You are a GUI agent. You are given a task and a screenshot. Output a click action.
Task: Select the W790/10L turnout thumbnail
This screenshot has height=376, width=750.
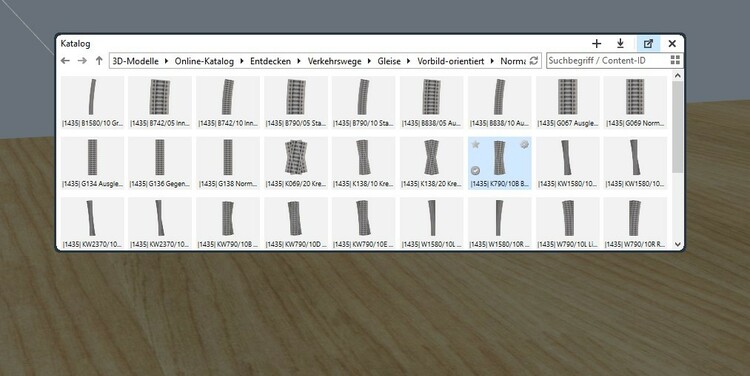568,223
